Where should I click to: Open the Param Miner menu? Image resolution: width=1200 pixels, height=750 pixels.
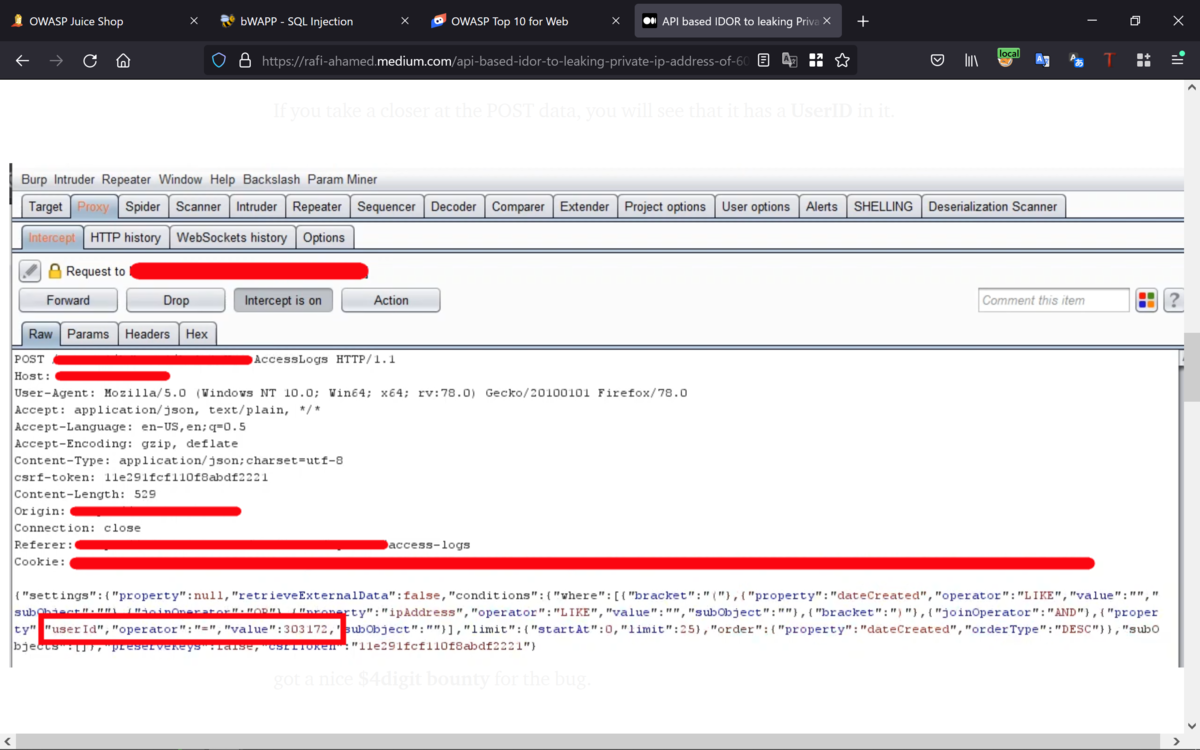click(x=342, y=180)
